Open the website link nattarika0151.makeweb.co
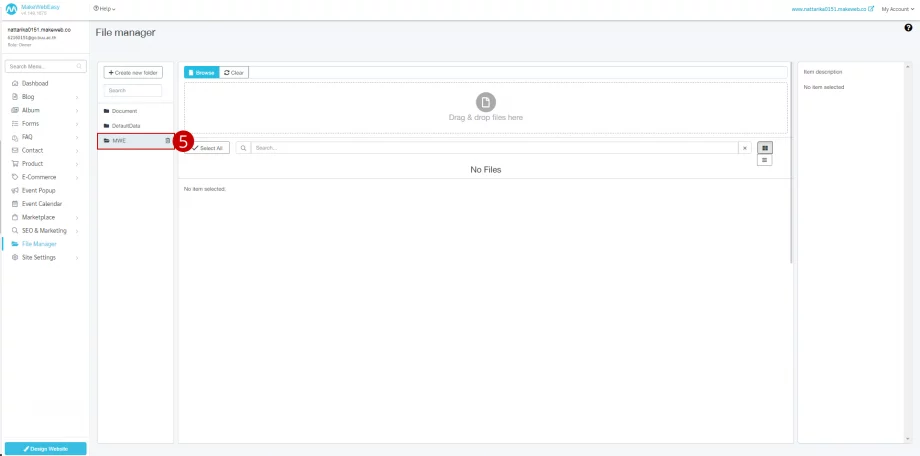Screen dimensions: 920x456 [x=833, y=9]
